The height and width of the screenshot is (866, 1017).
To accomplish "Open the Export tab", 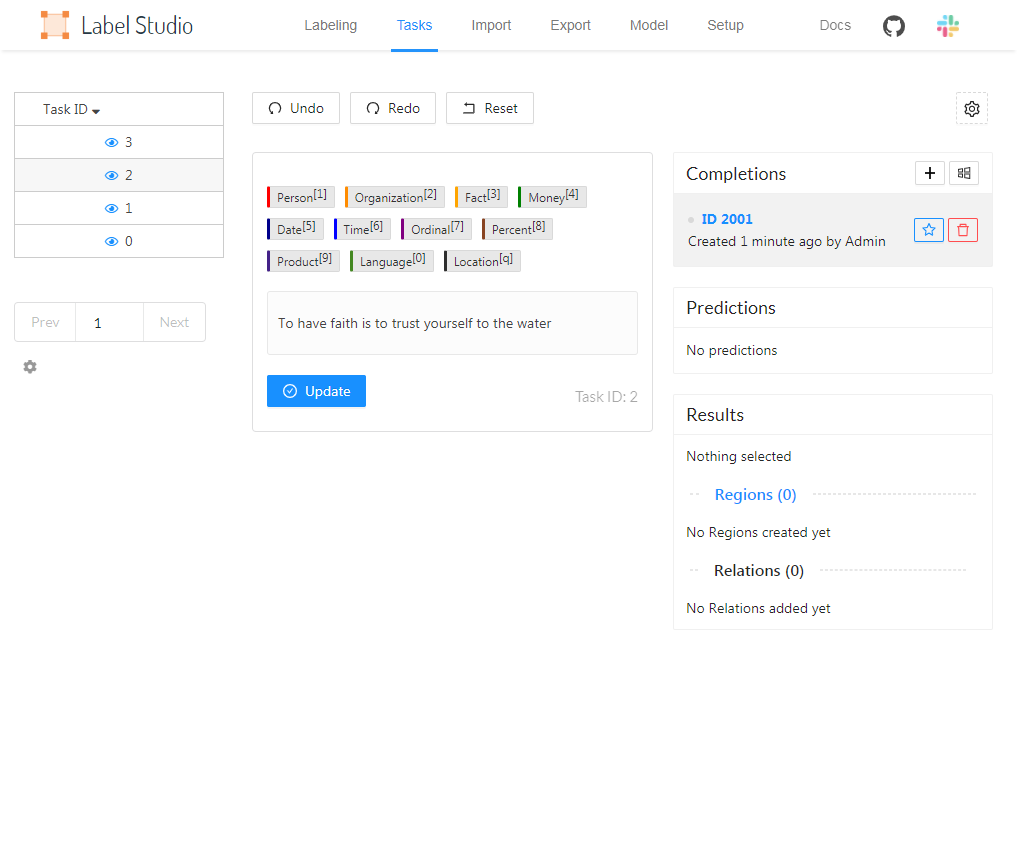I will pyautogui.click(x=571, y=25).
